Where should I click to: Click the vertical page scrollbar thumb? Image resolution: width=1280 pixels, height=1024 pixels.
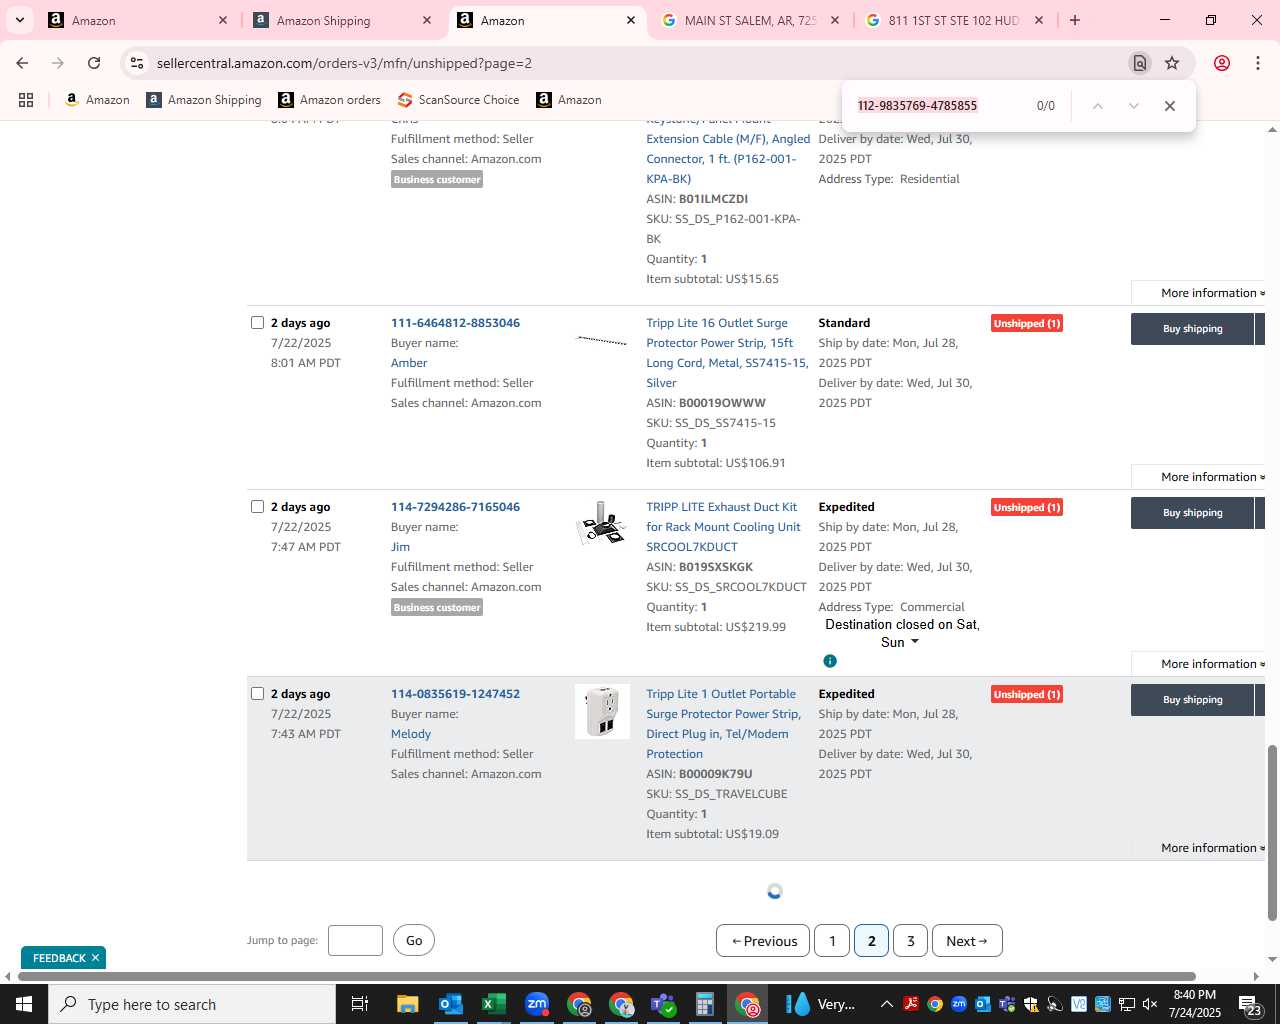pos(1272,833)
